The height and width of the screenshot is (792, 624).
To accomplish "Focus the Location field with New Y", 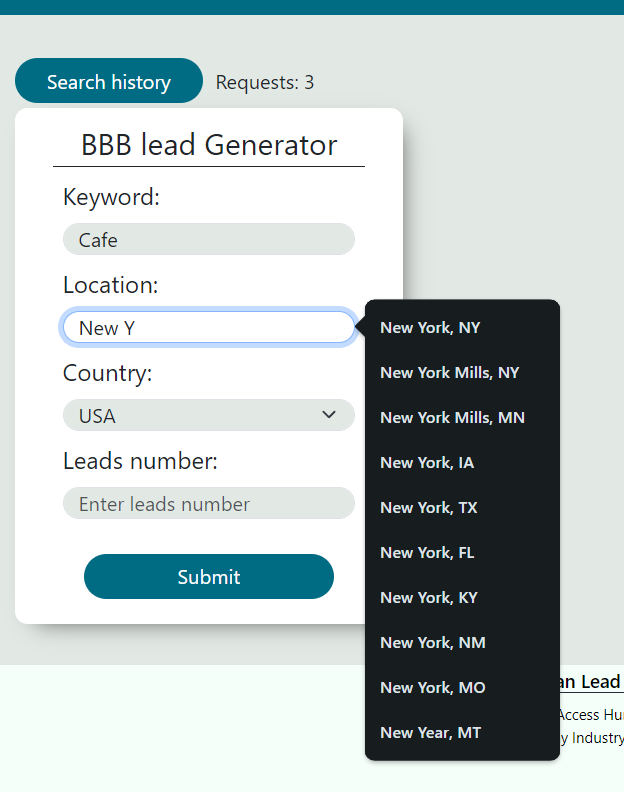I will pyautogui.click(x=208, y=328).
